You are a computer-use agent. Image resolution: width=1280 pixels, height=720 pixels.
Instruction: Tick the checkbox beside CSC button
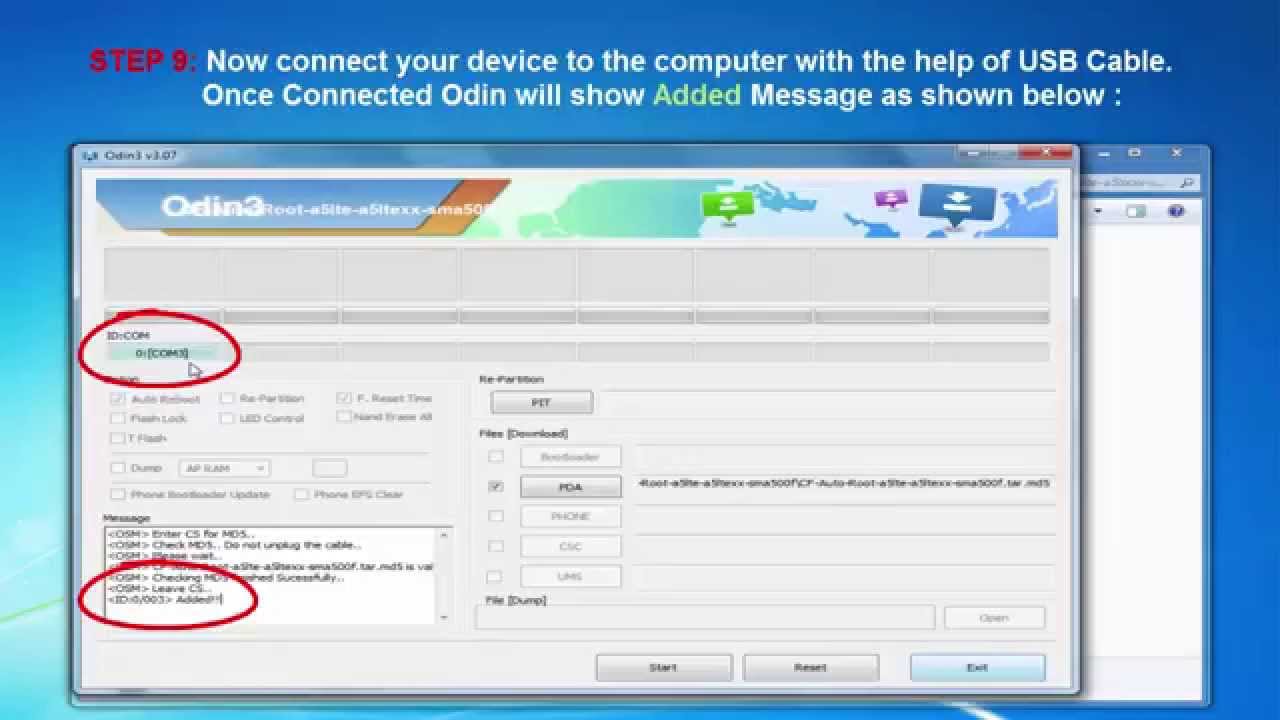496,546
